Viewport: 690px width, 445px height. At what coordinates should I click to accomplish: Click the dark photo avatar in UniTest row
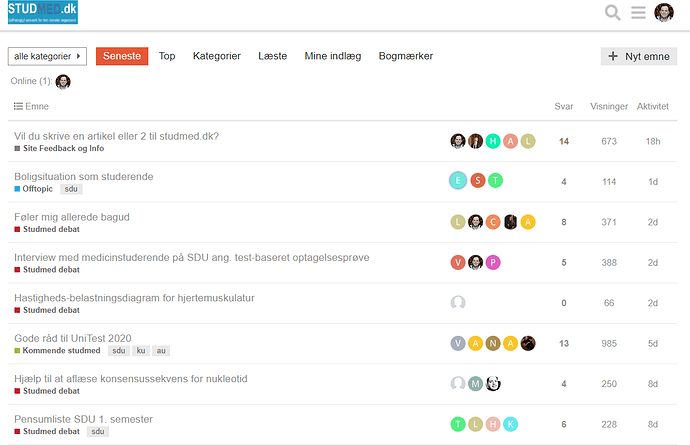tap(528, 343)
